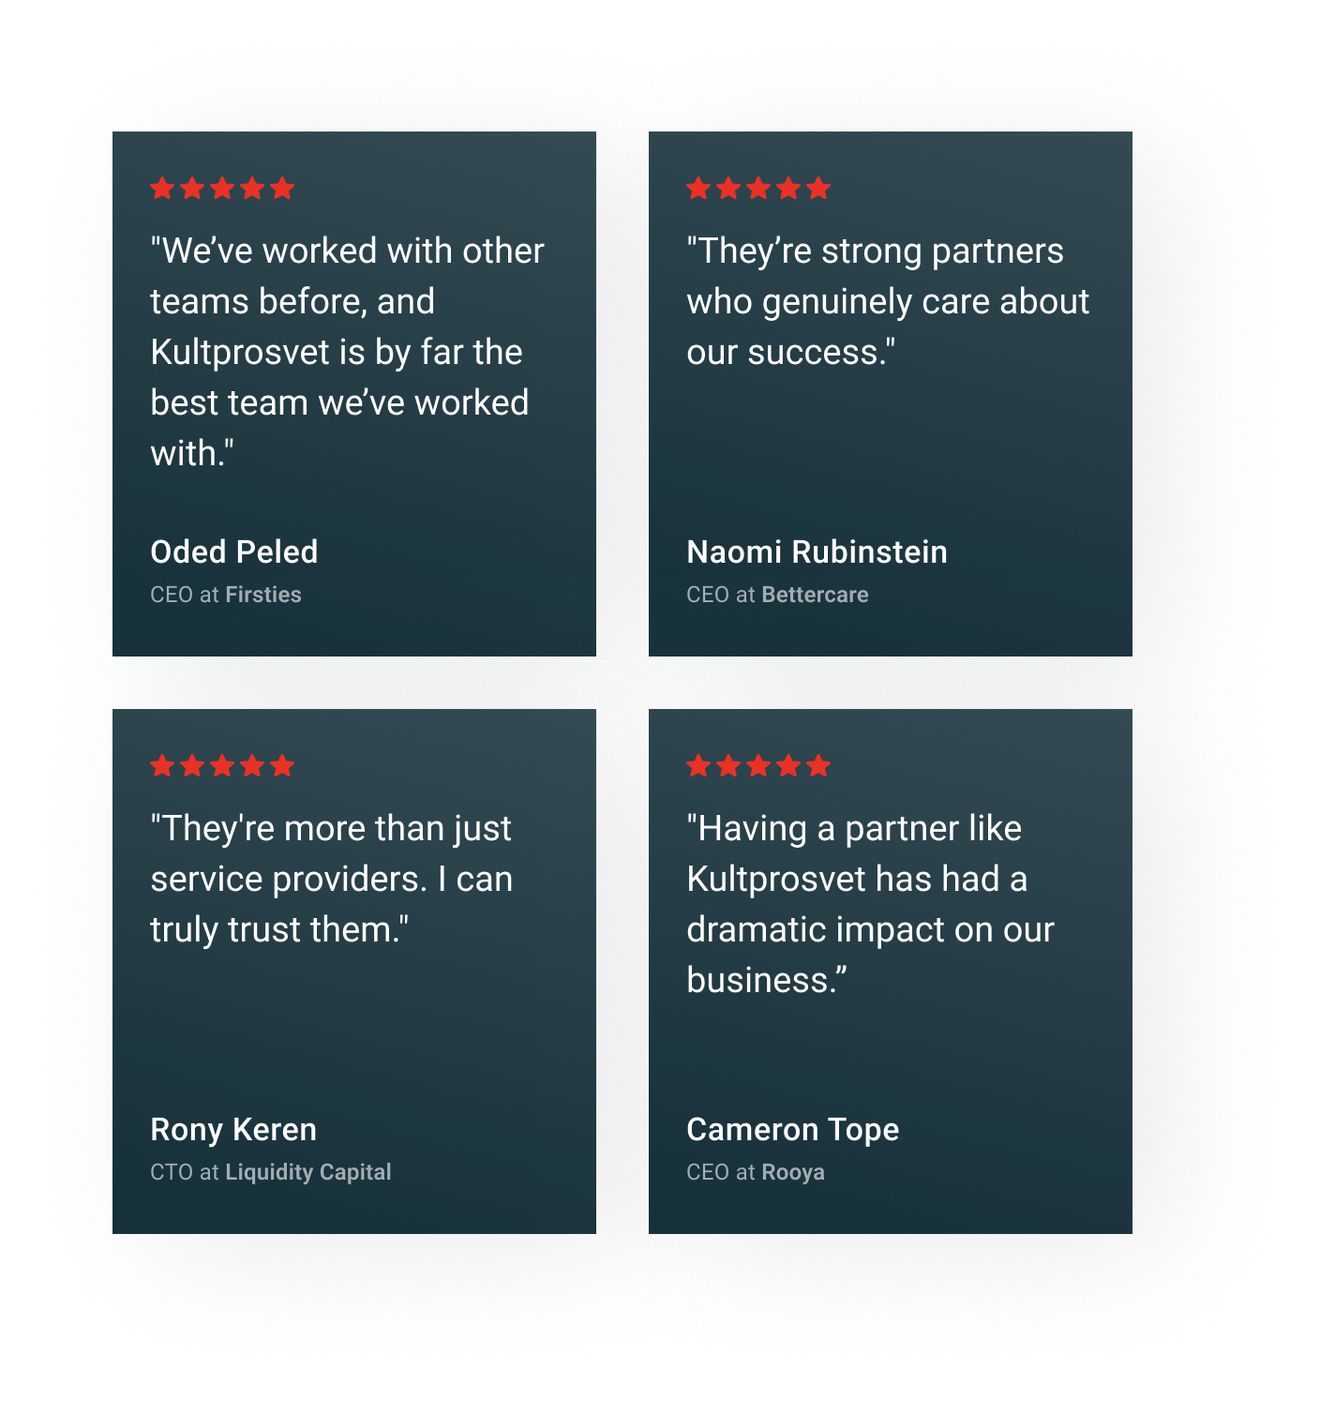Select the Naomi Rubinstein name heading

point(816,552)
